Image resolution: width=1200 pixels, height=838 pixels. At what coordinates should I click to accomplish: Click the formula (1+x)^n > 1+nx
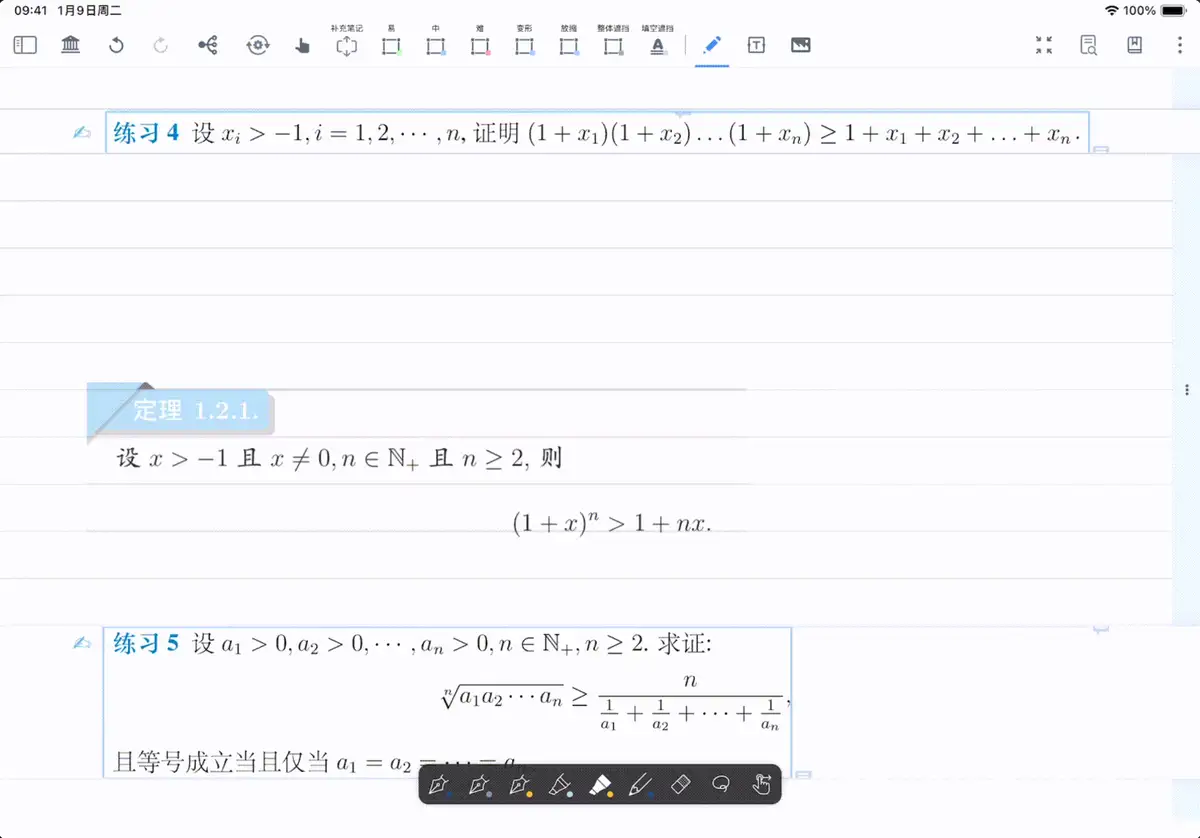point(611,523)
